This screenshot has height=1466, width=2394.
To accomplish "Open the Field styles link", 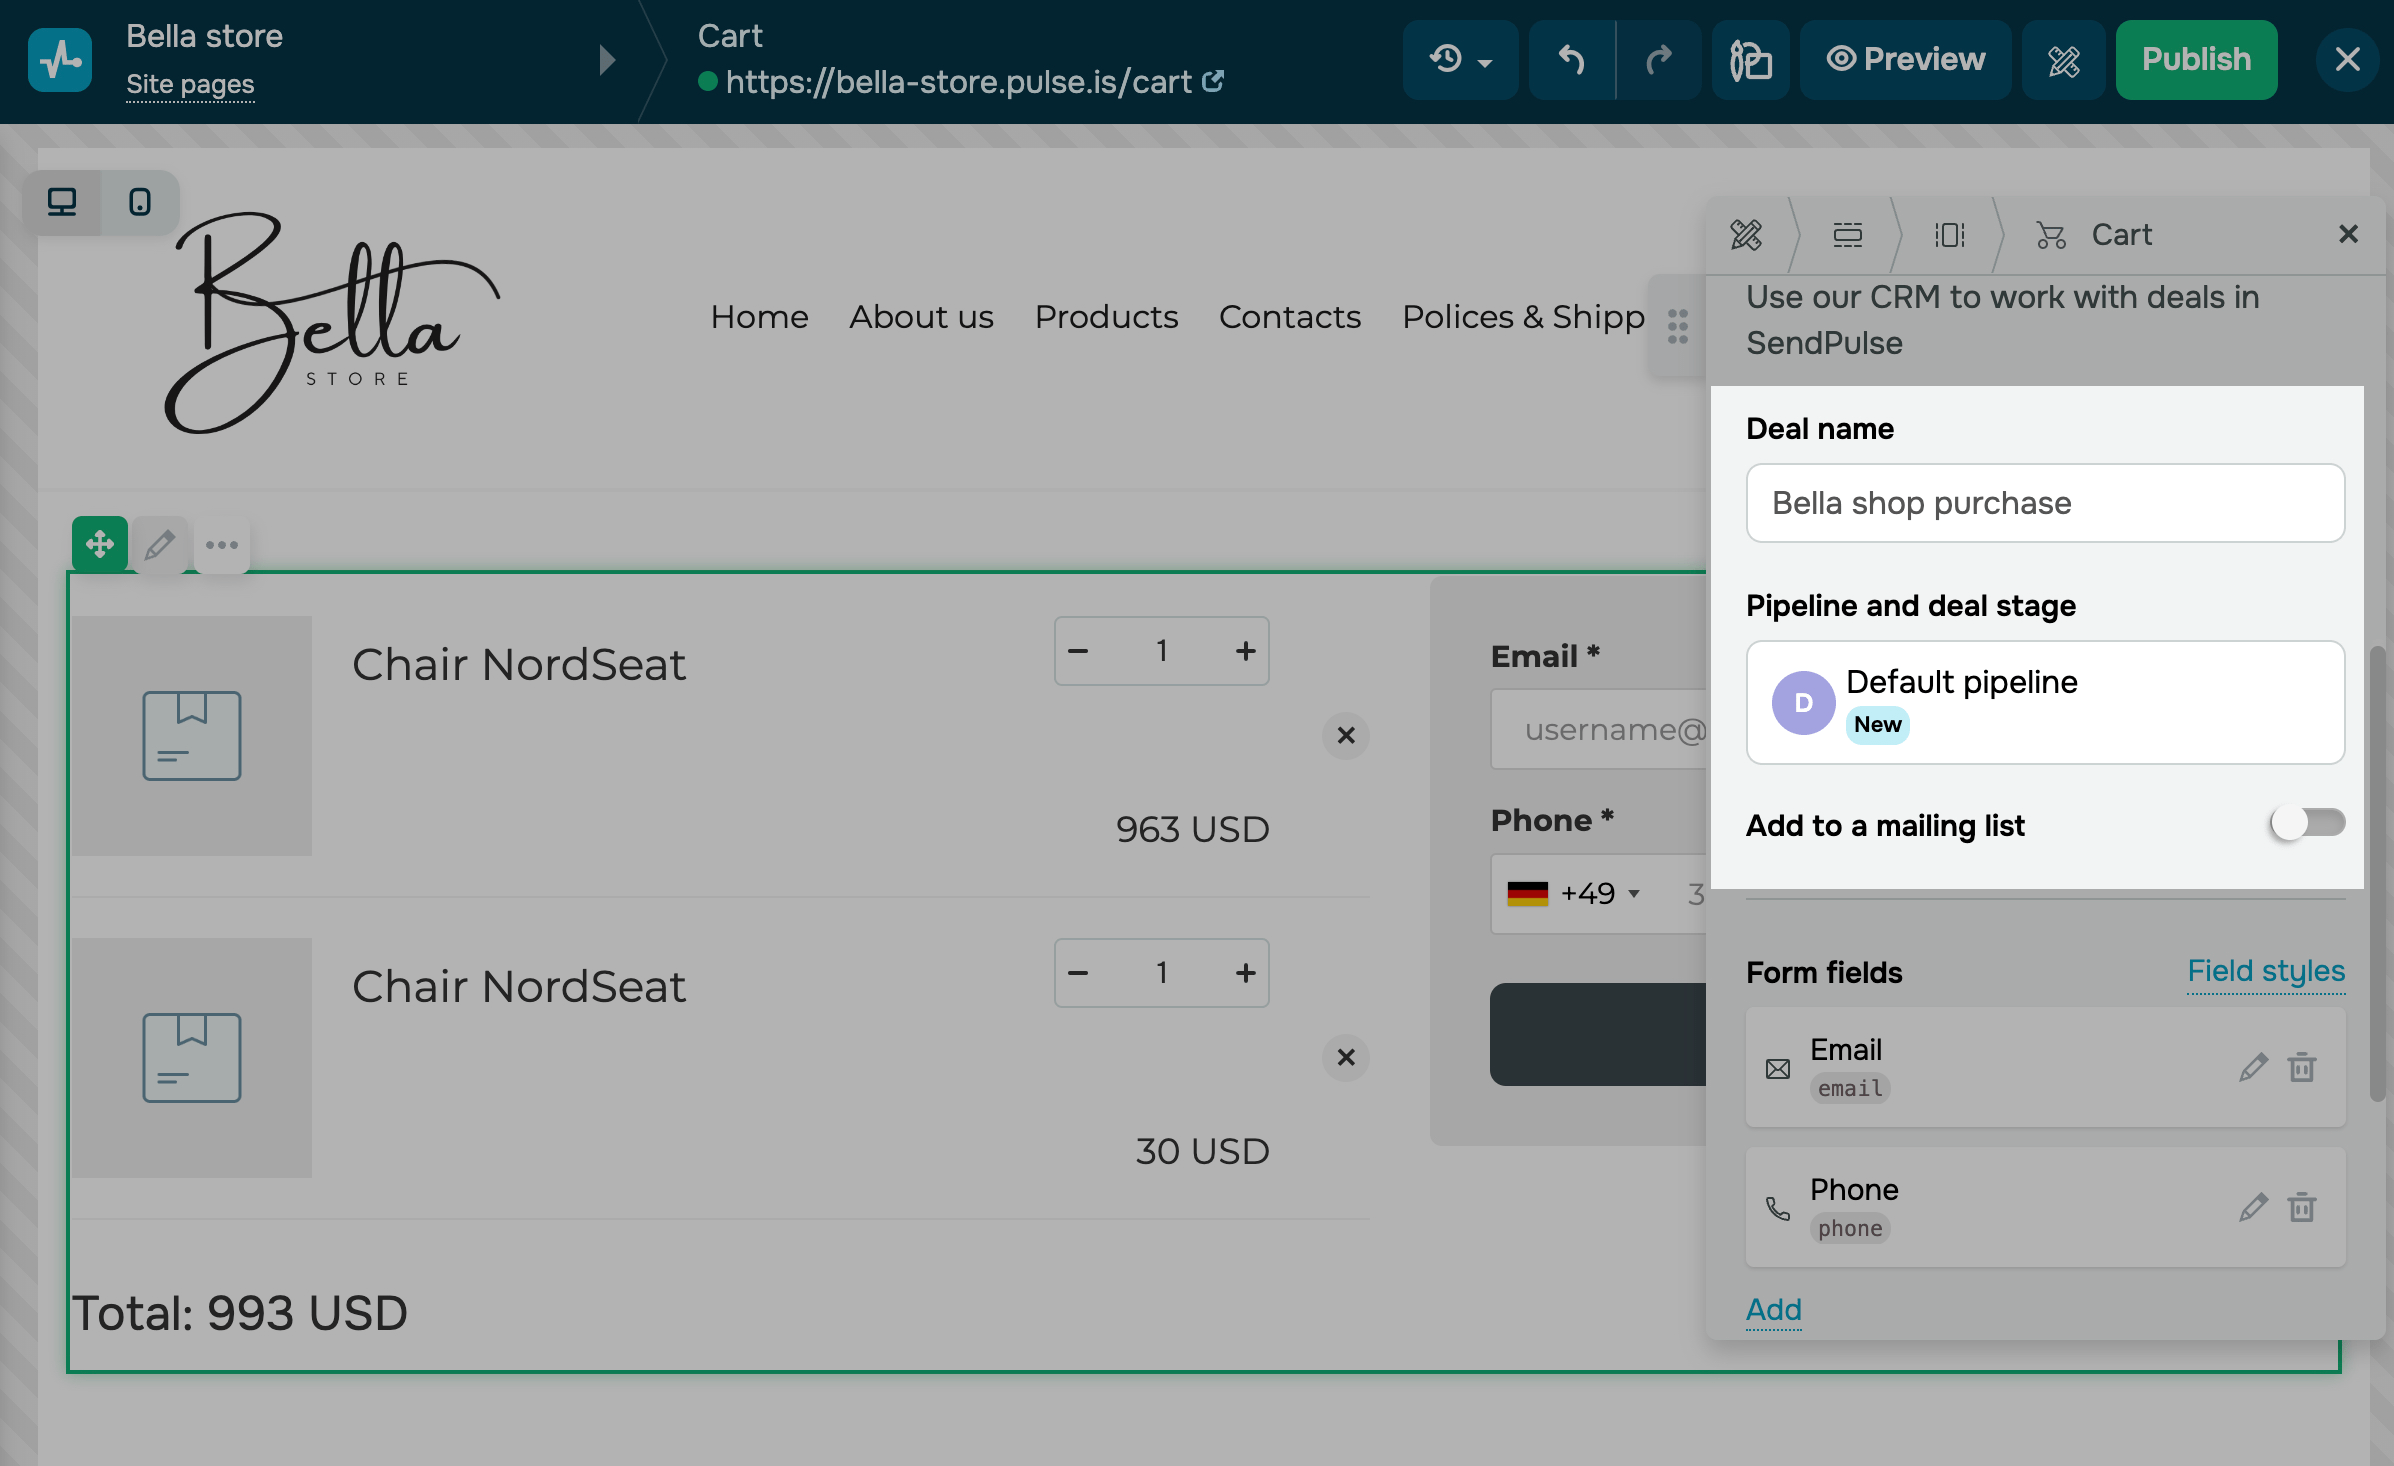I will click(2266, 972).
